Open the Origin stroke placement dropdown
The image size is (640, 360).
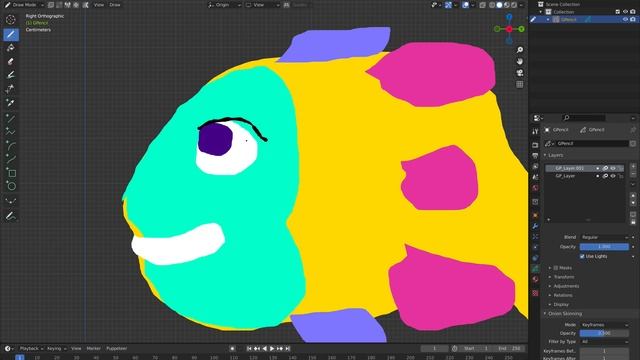224,5
